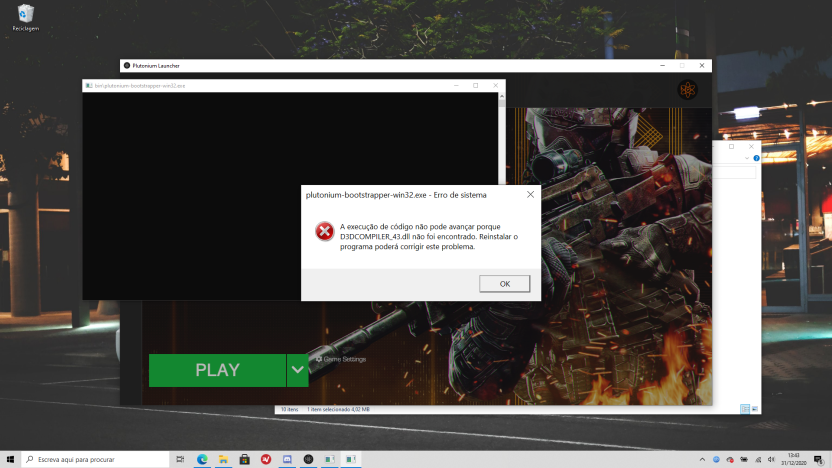Open Discord from the taskbar
The width and height of the screenshot is (832, 468).
point(287,459)
